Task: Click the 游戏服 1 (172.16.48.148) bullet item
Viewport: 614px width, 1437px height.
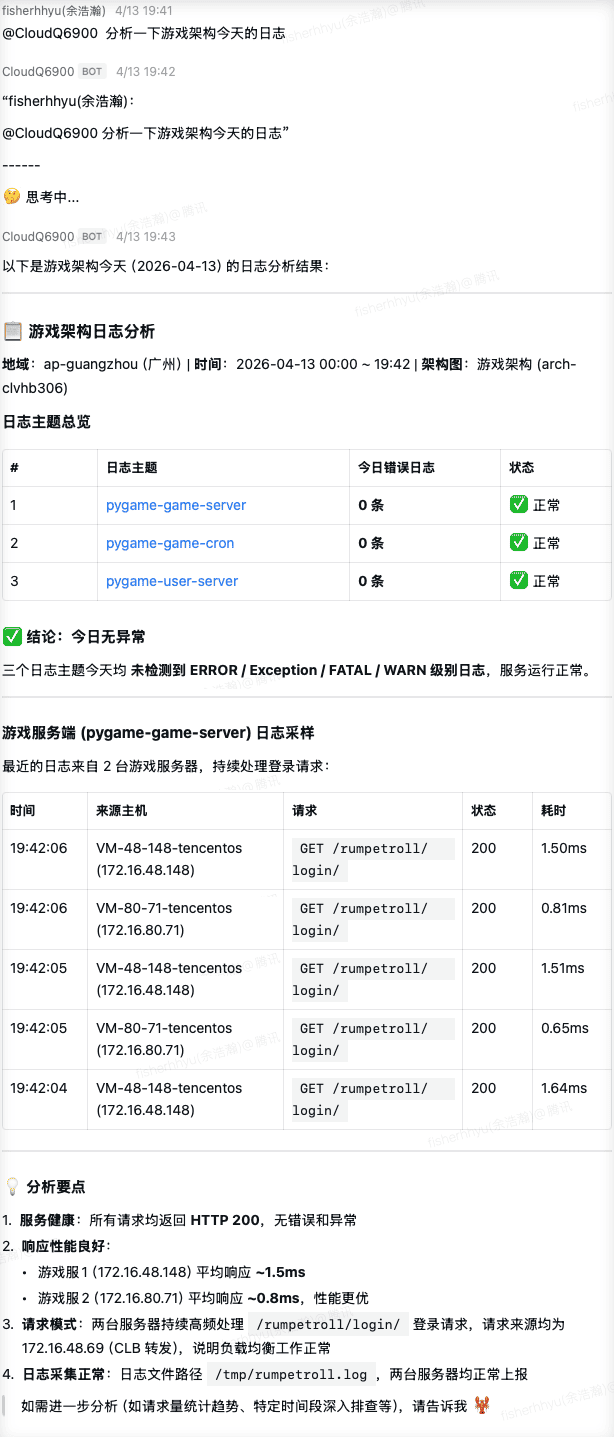Action: pos(172,1272)
